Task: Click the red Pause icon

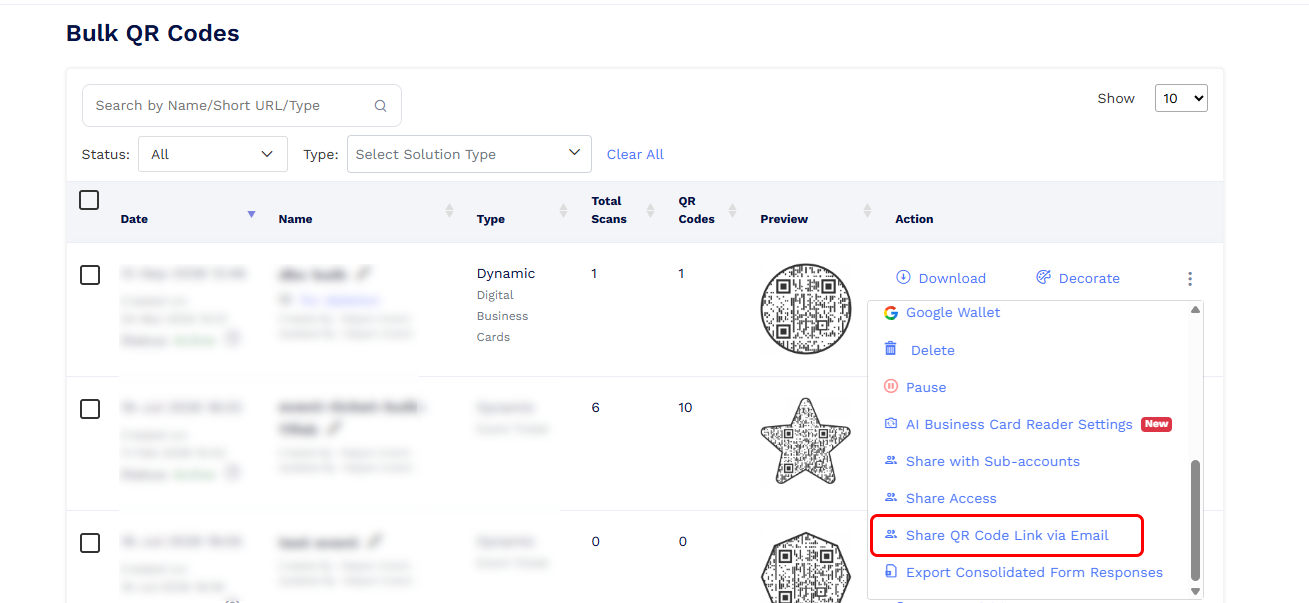Action: (x=891, y=386)
